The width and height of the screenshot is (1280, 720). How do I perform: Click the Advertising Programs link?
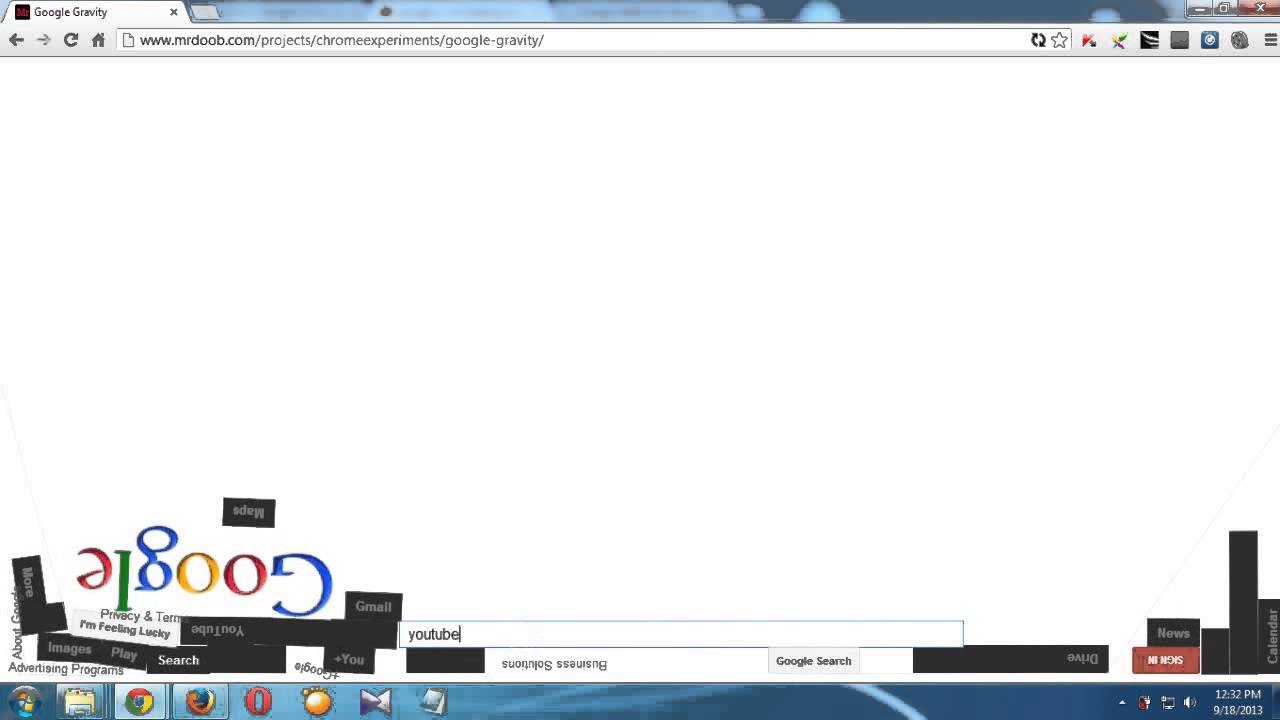pos(66,669)
